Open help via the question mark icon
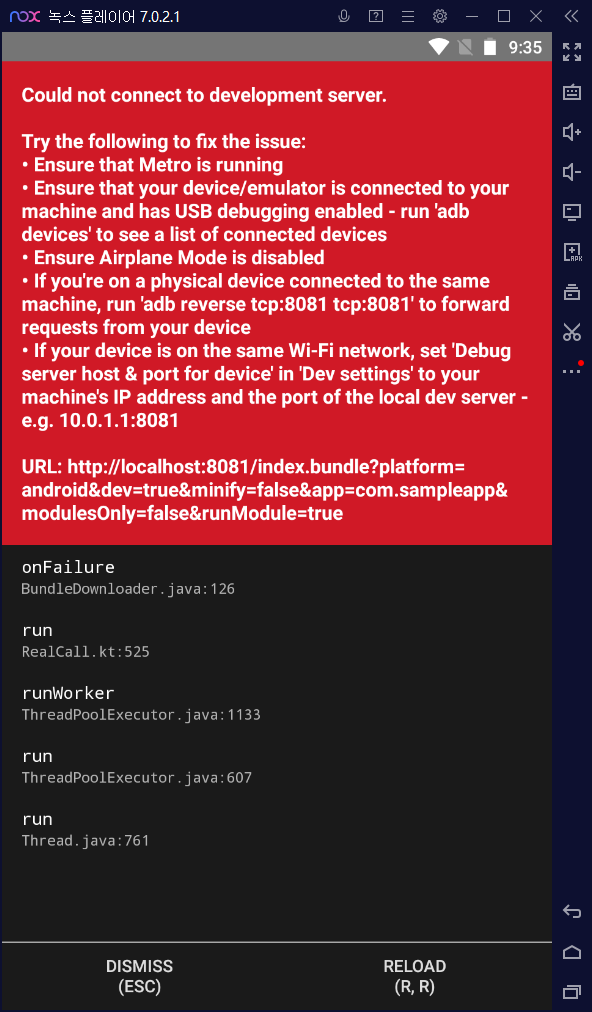The image size is (592, 1012). pyautogui.click(x=375, y=16)
